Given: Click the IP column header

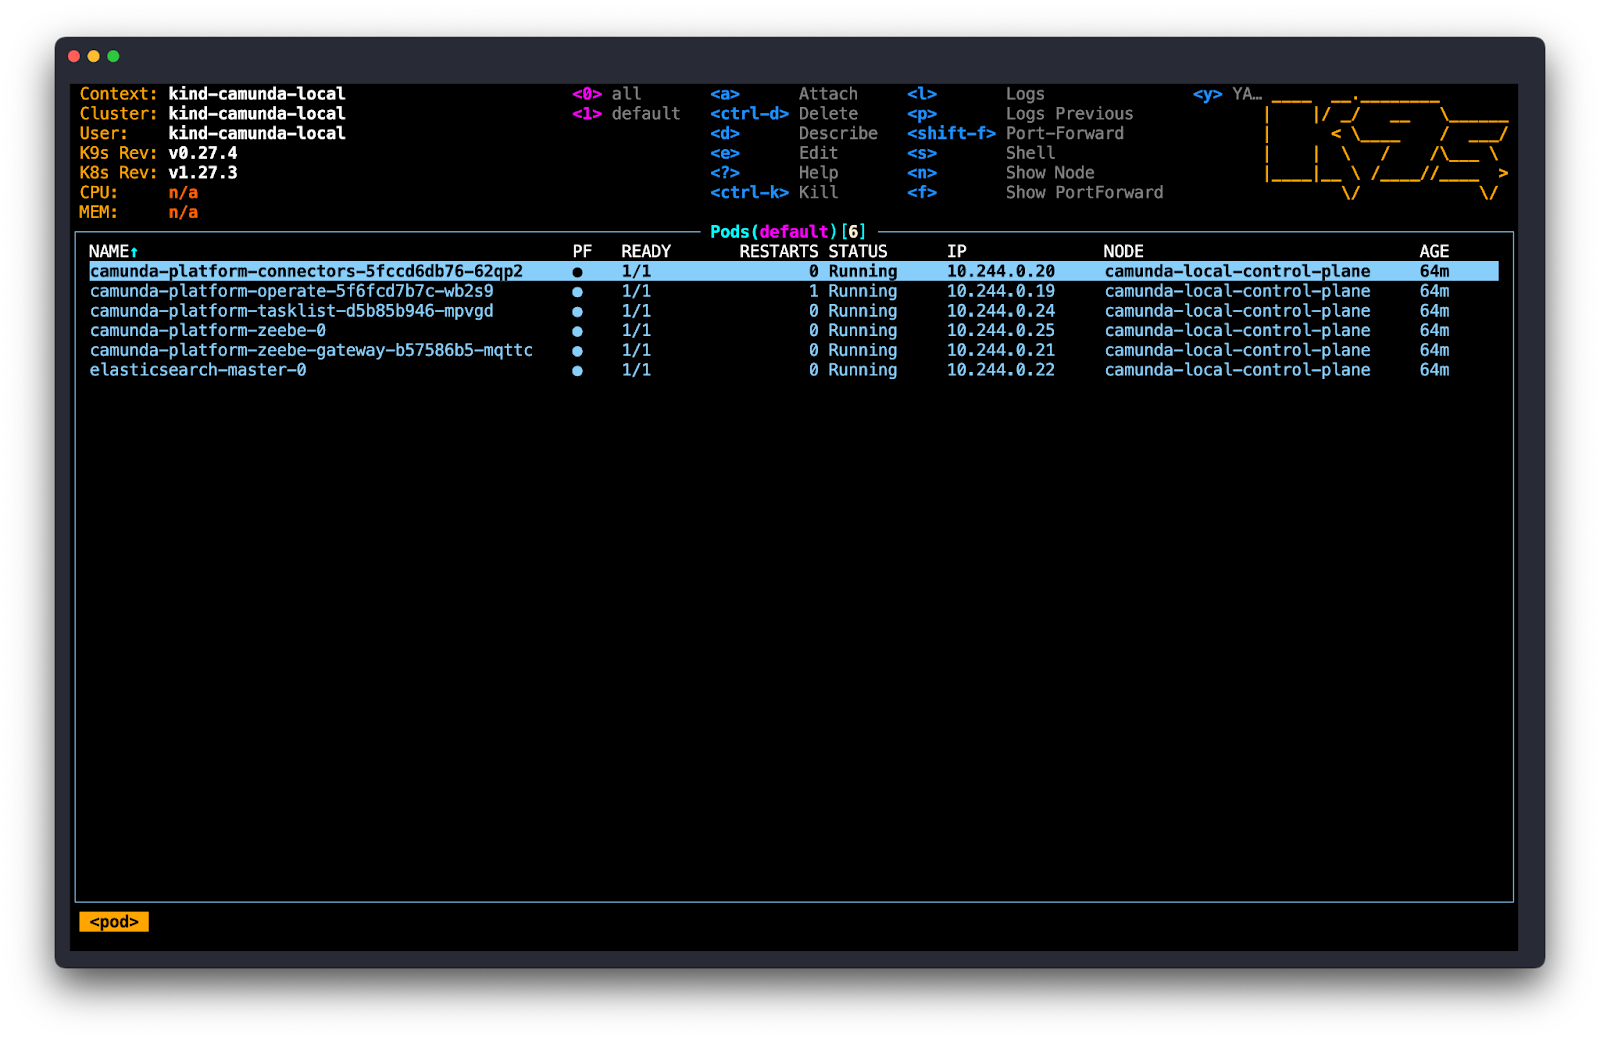Looking at the screenshot, I should [957, 251].
